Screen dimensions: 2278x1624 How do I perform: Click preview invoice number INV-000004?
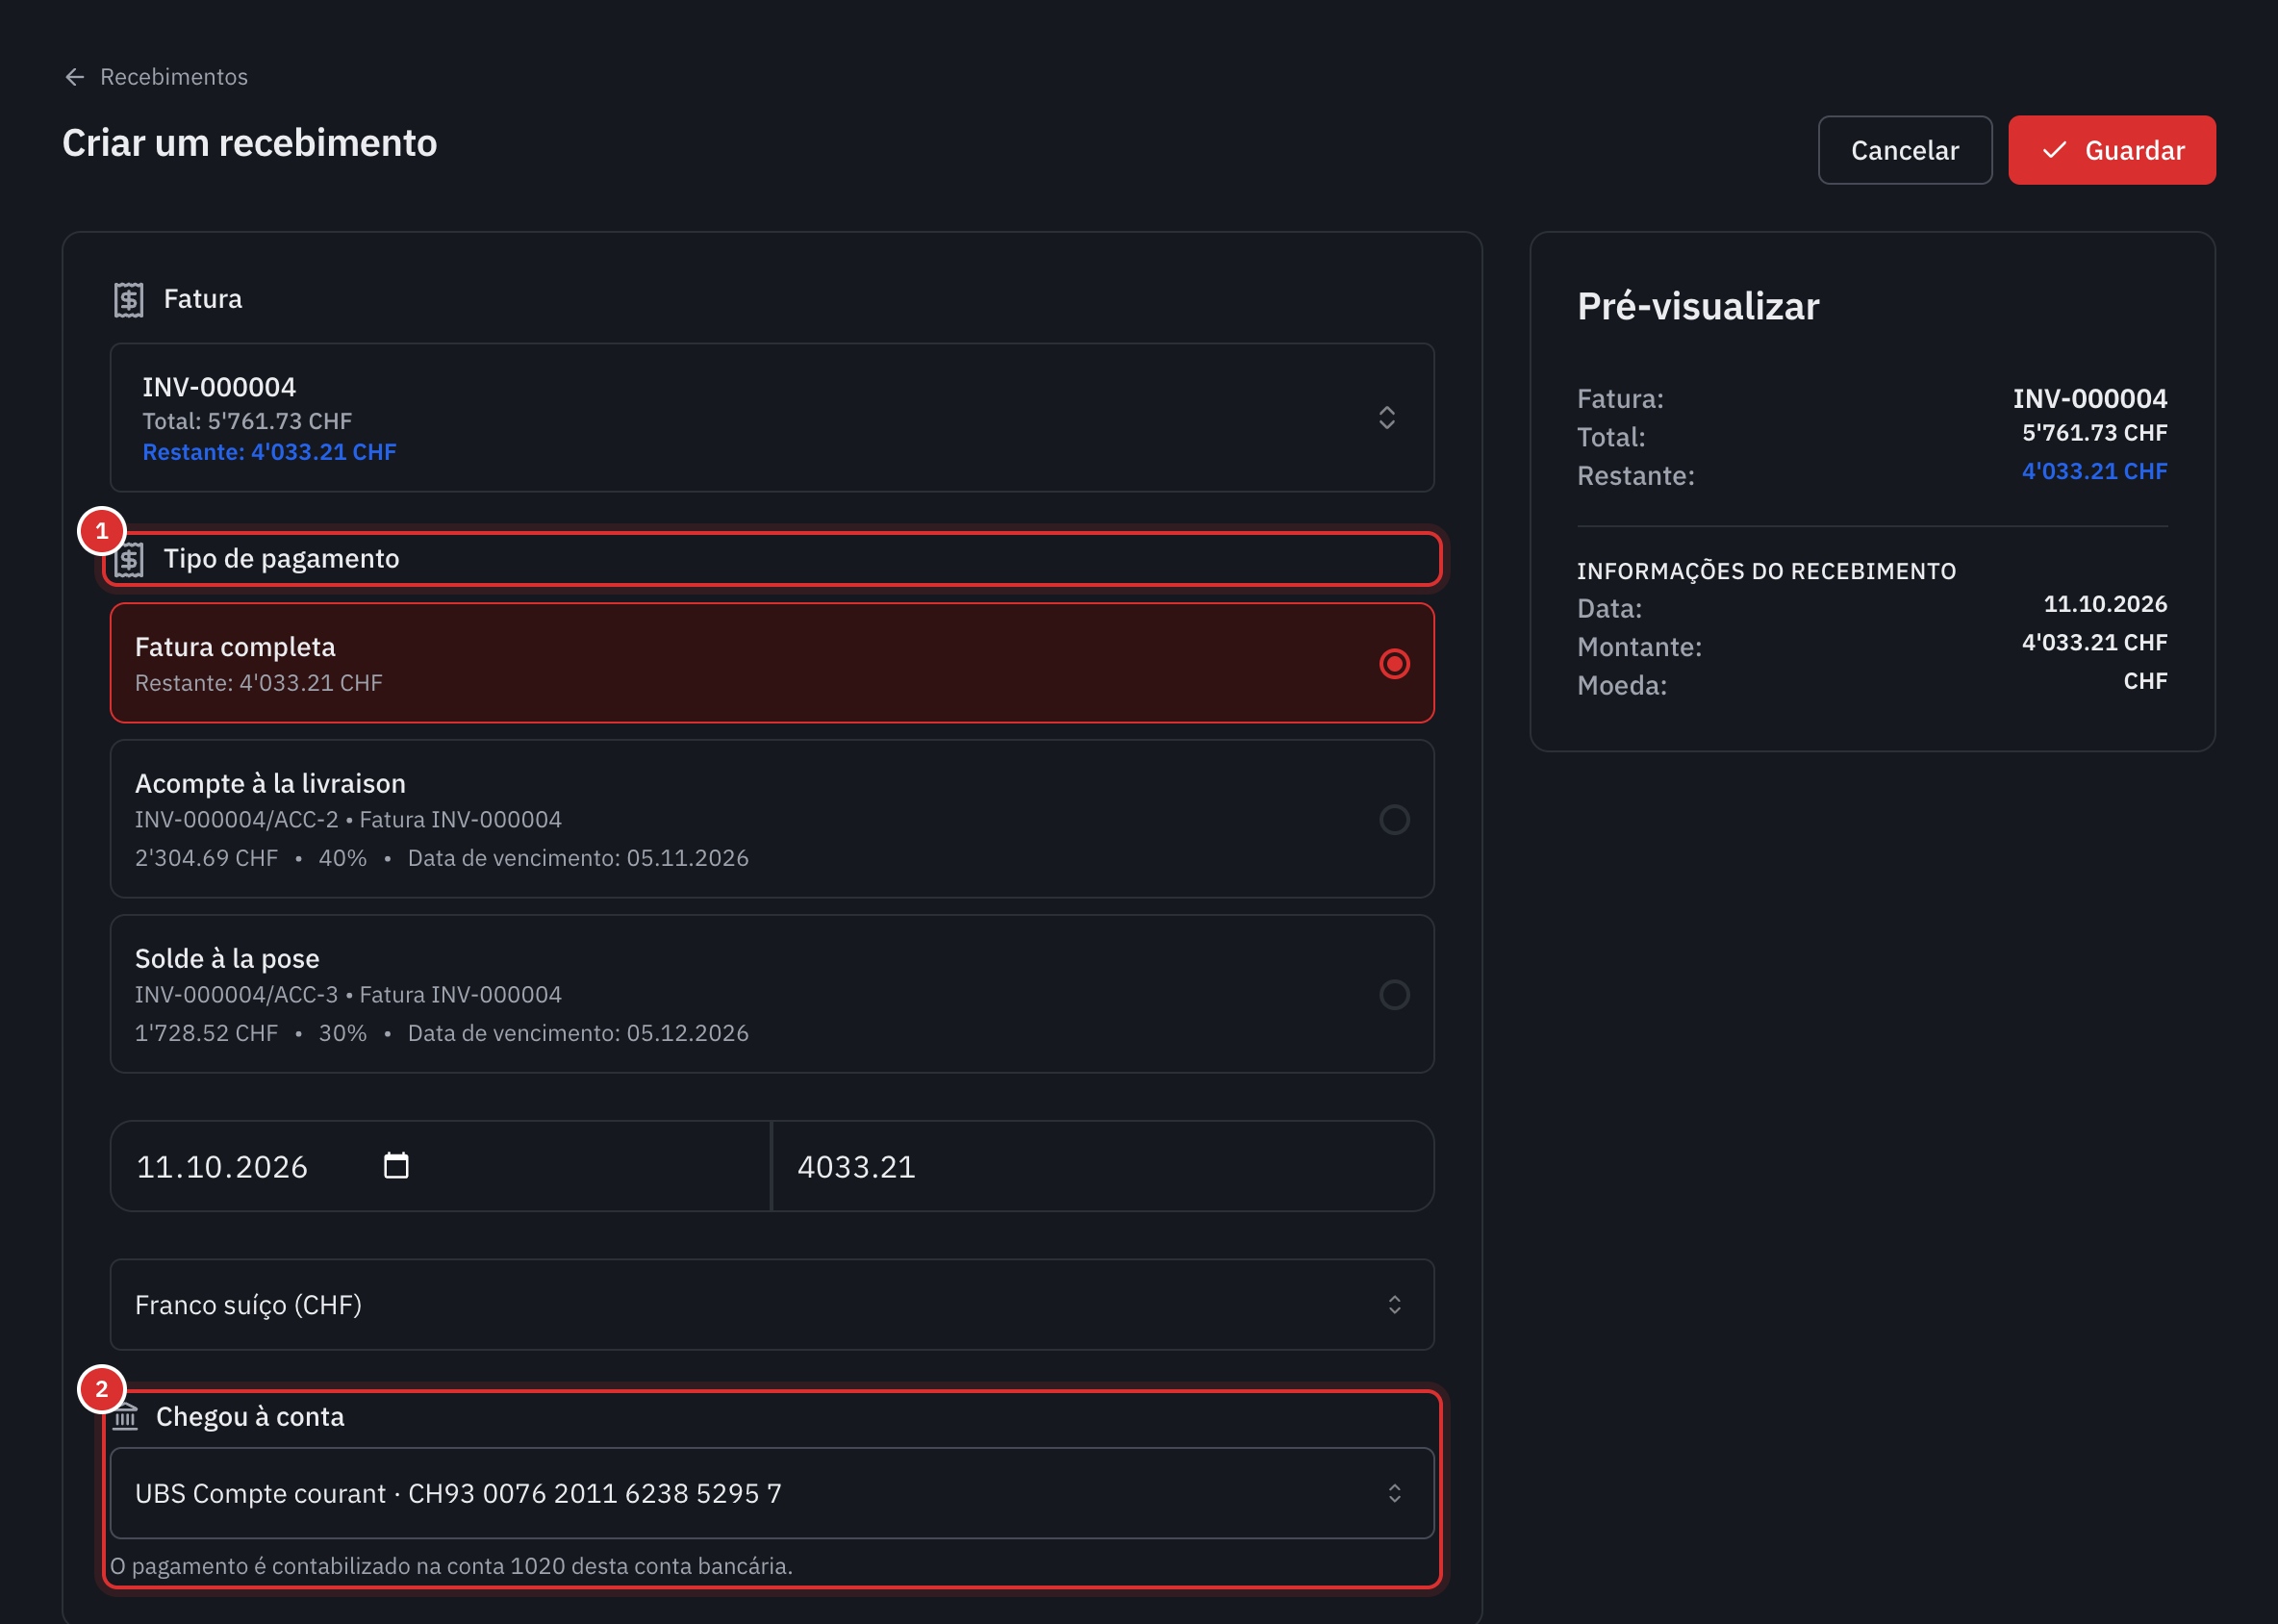pos(2089,398)
